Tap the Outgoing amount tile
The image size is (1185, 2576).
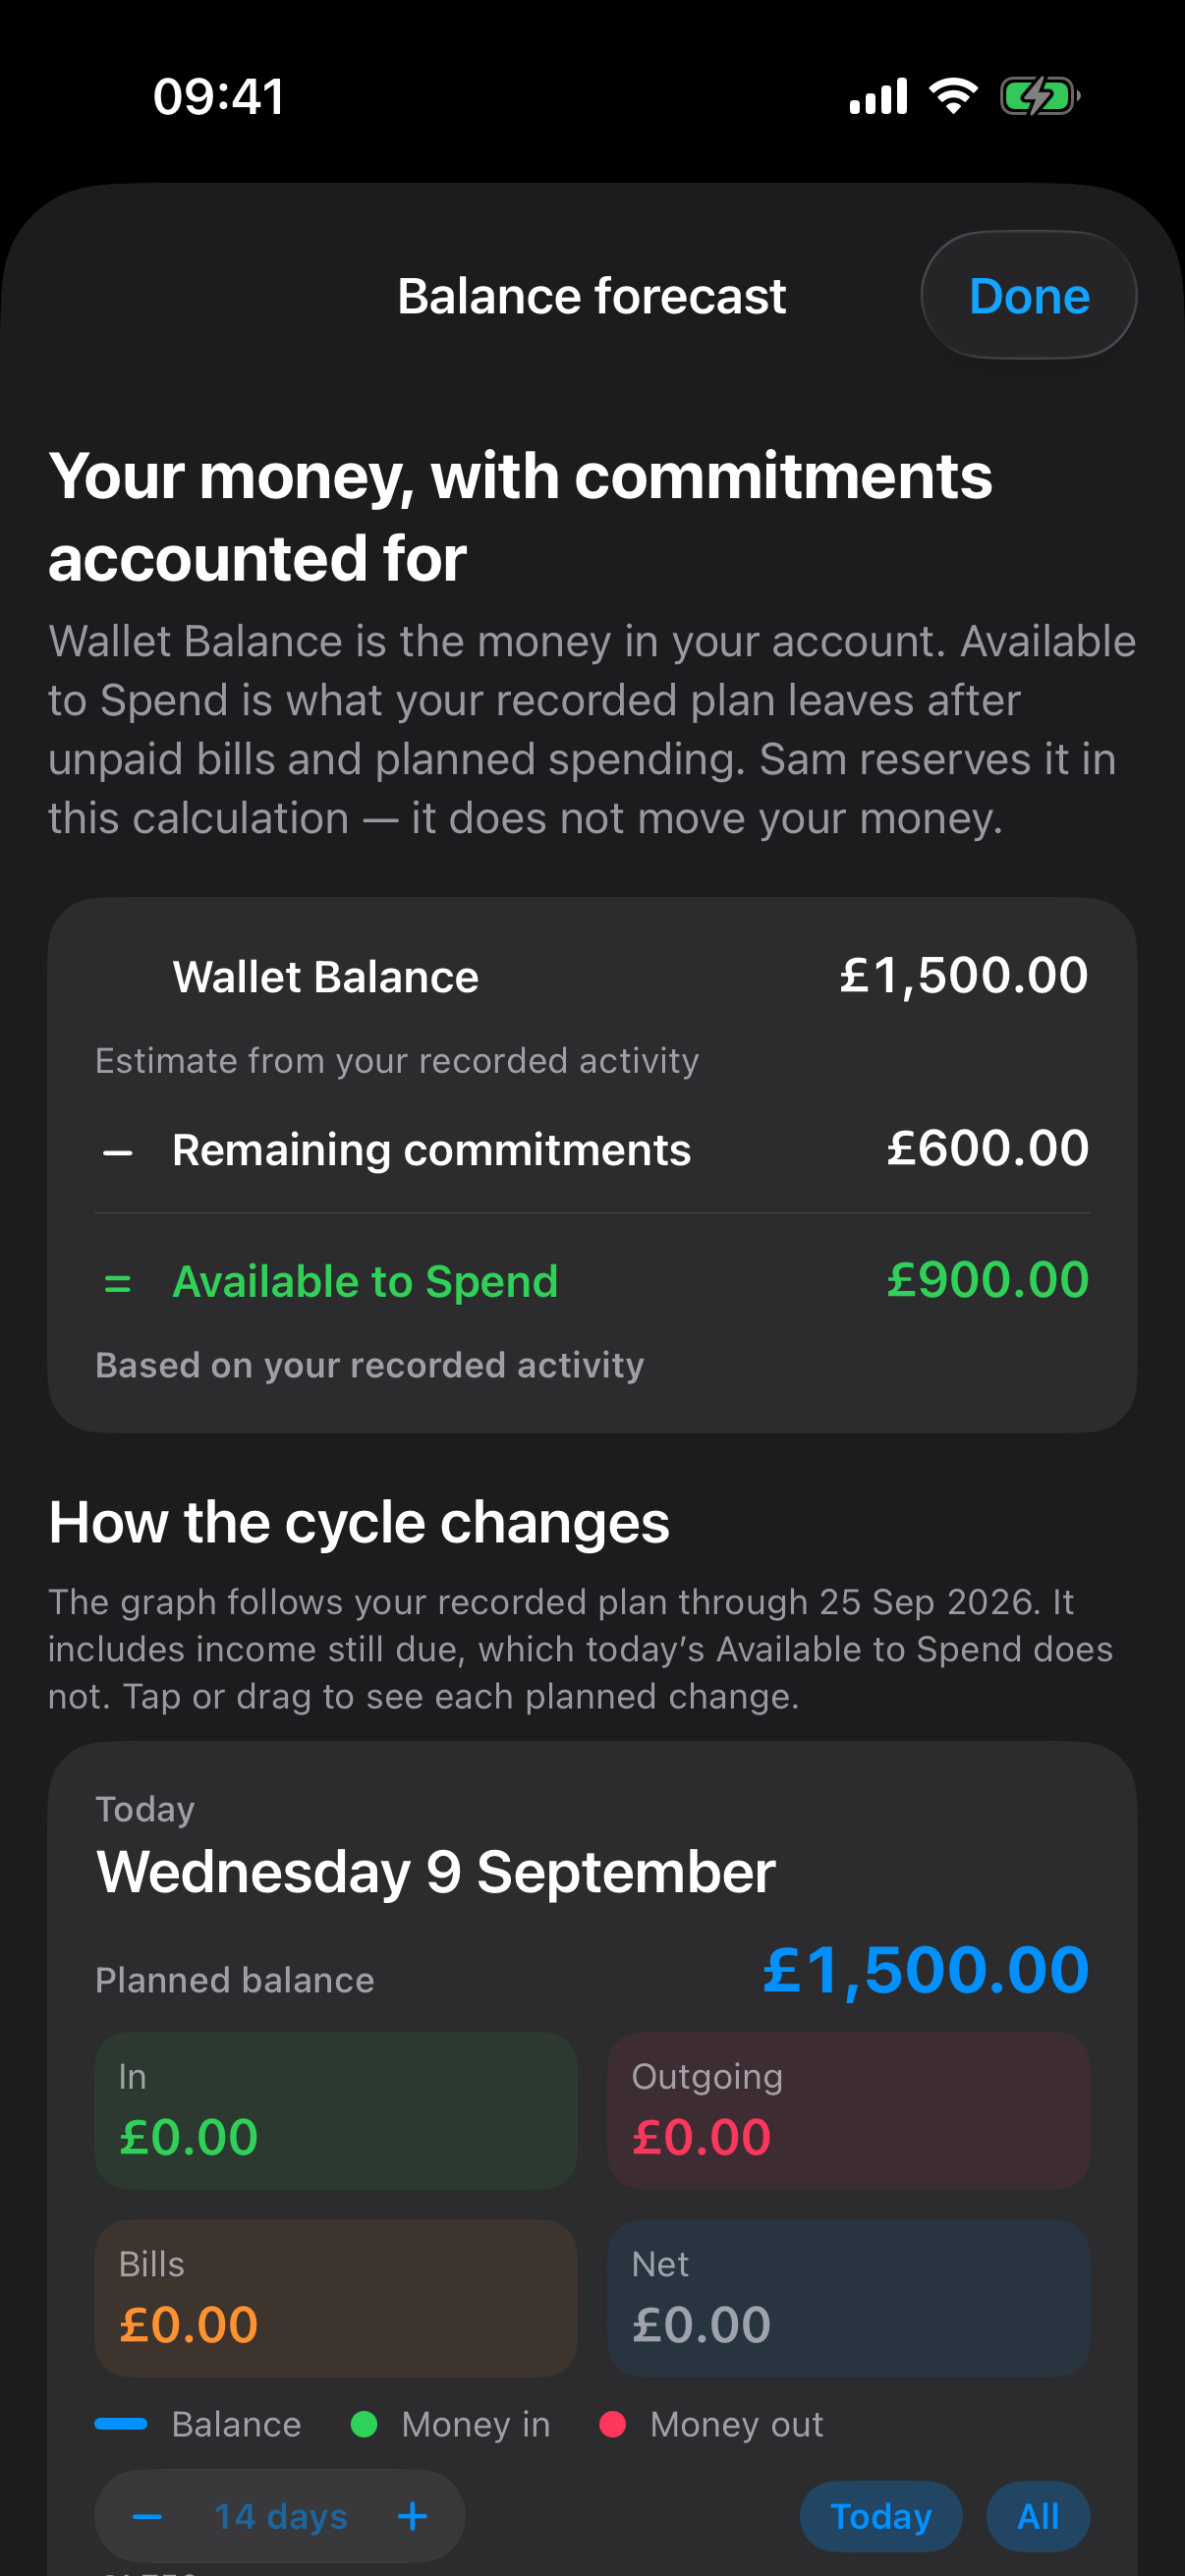tap(849, 2110)
